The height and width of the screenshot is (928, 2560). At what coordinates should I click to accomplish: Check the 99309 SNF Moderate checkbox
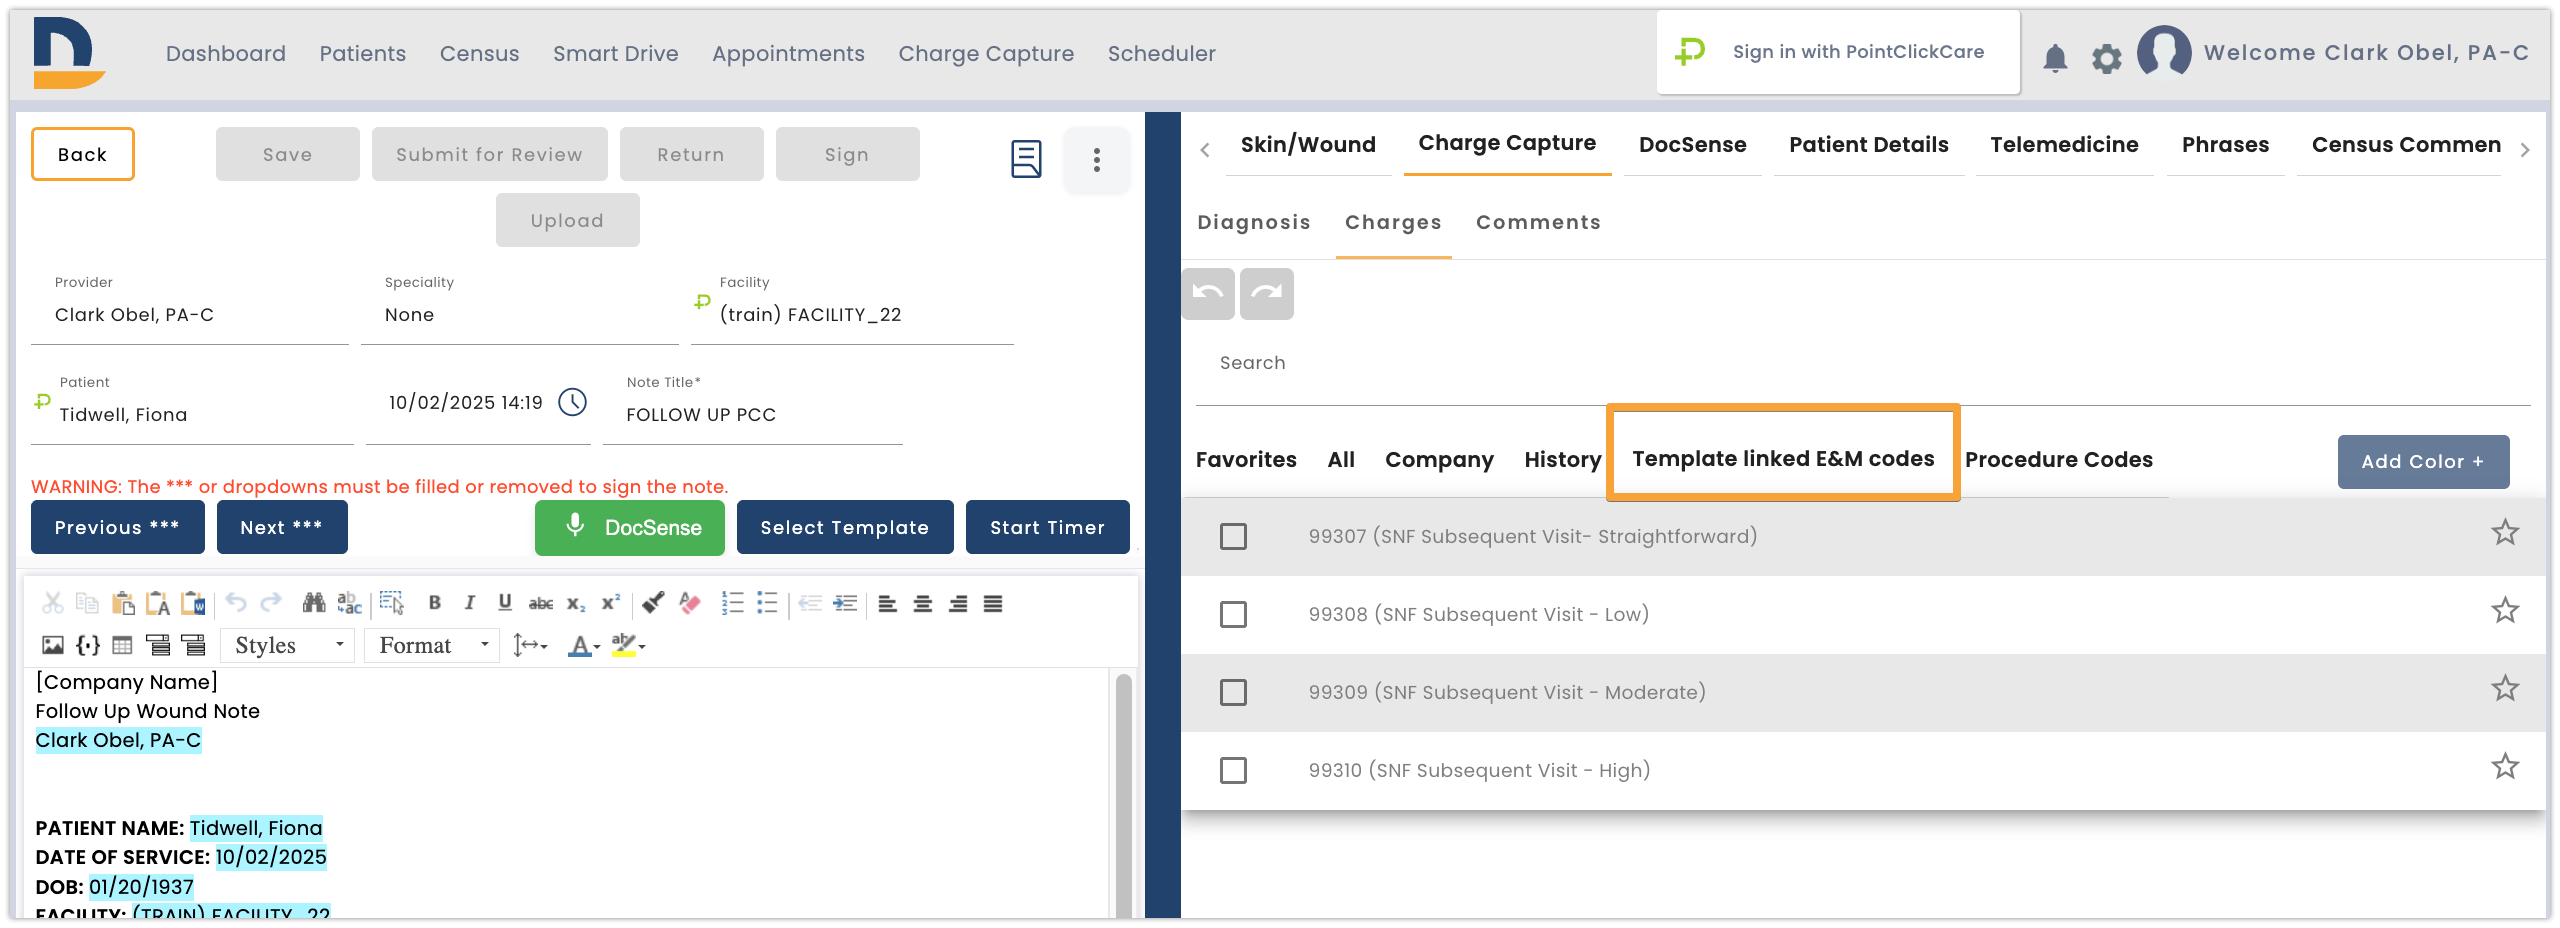(1233, 692)
